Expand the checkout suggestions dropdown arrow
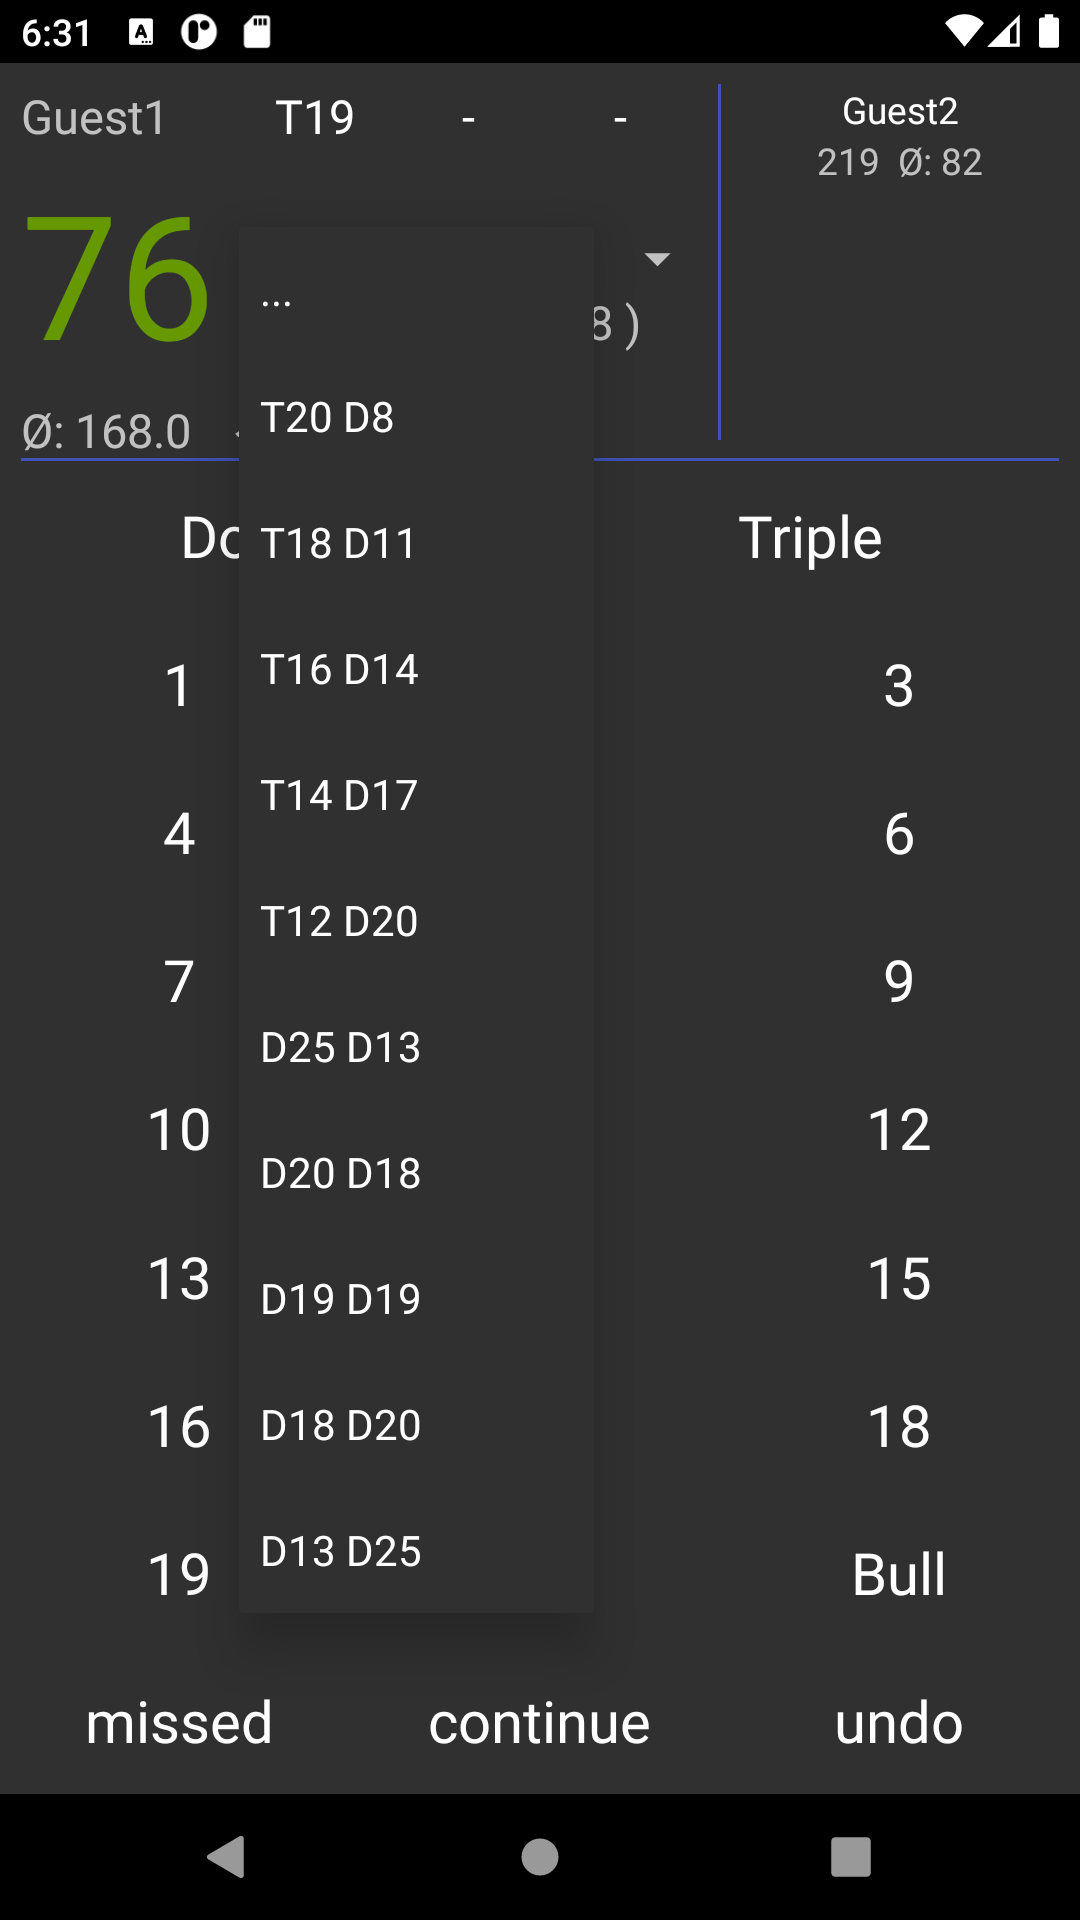Image resolution: width=1080 pixels, height=1920 pixels. (657, 260)
